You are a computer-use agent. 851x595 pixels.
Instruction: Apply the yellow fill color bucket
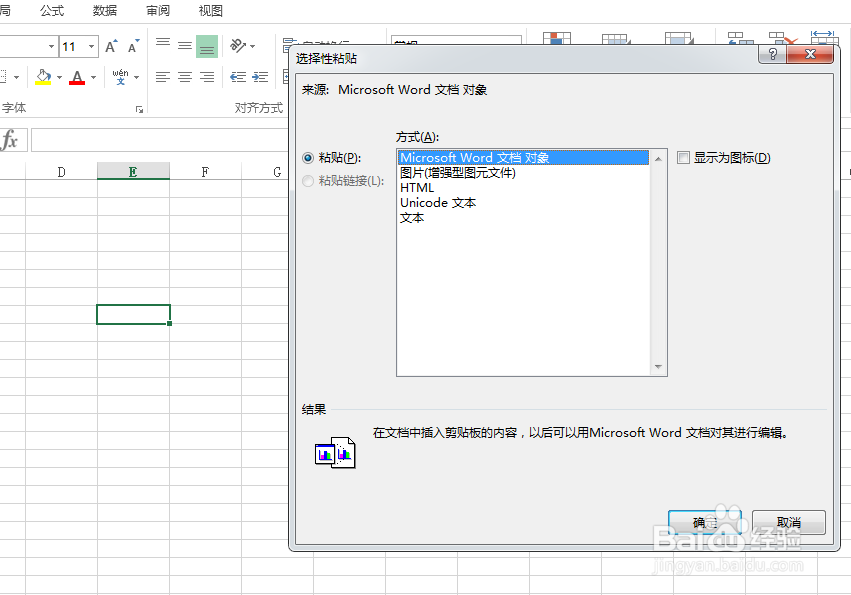[43, 77]
